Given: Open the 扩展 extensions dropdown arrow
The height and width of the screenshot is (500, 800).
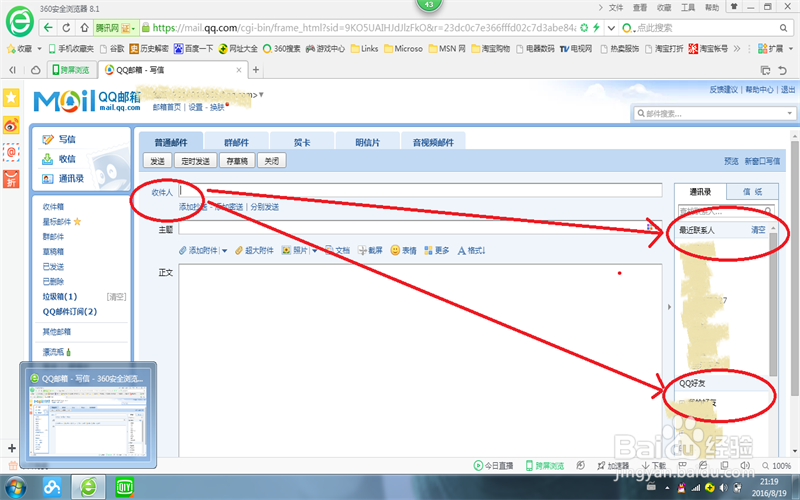Looking at the screenshot, I should coord(791,48).
